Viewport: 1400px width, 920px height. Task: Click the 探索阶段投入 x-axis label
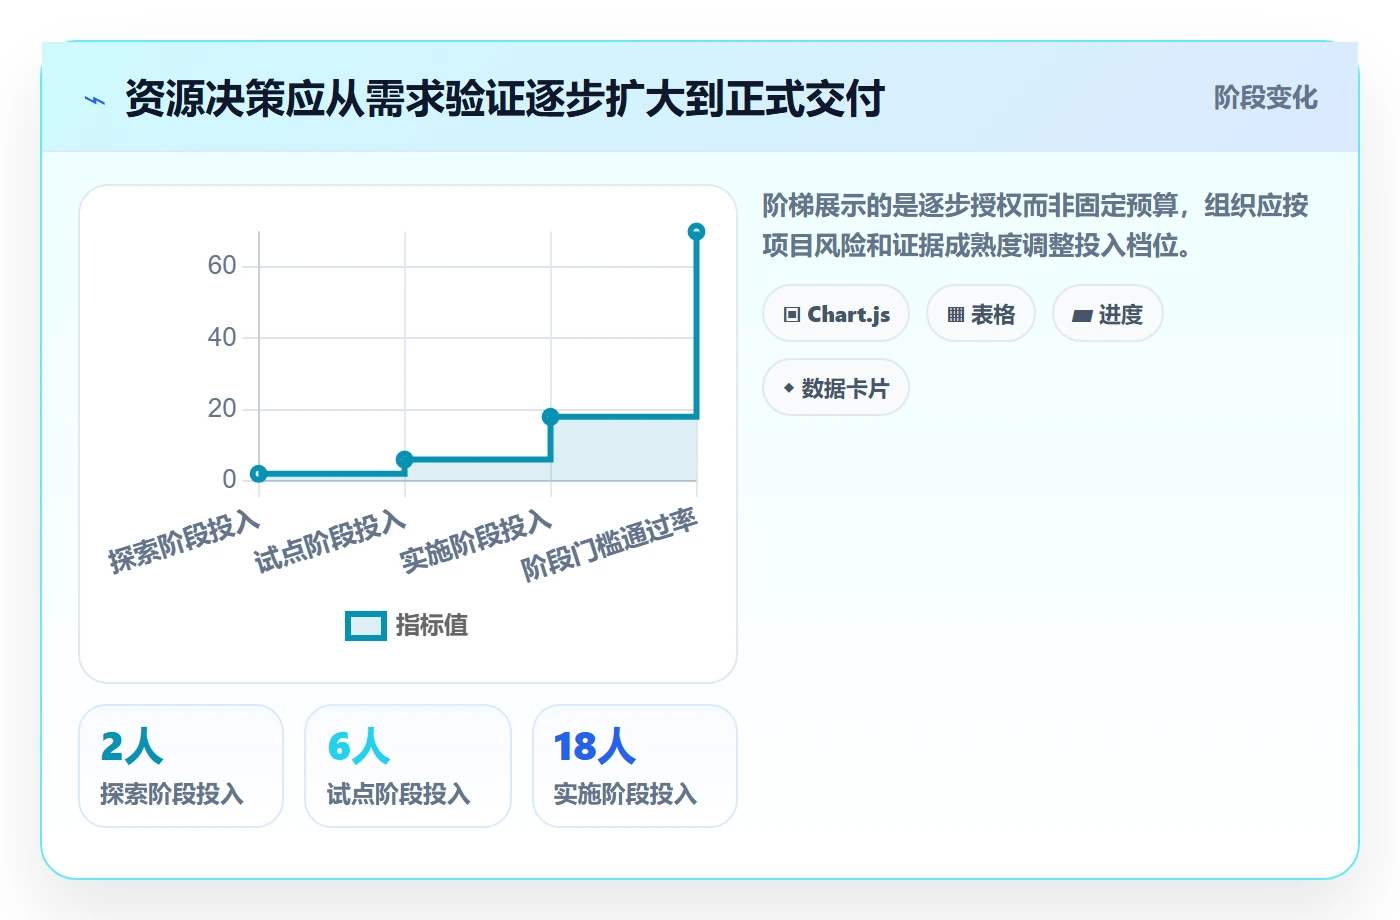(185, 541)
